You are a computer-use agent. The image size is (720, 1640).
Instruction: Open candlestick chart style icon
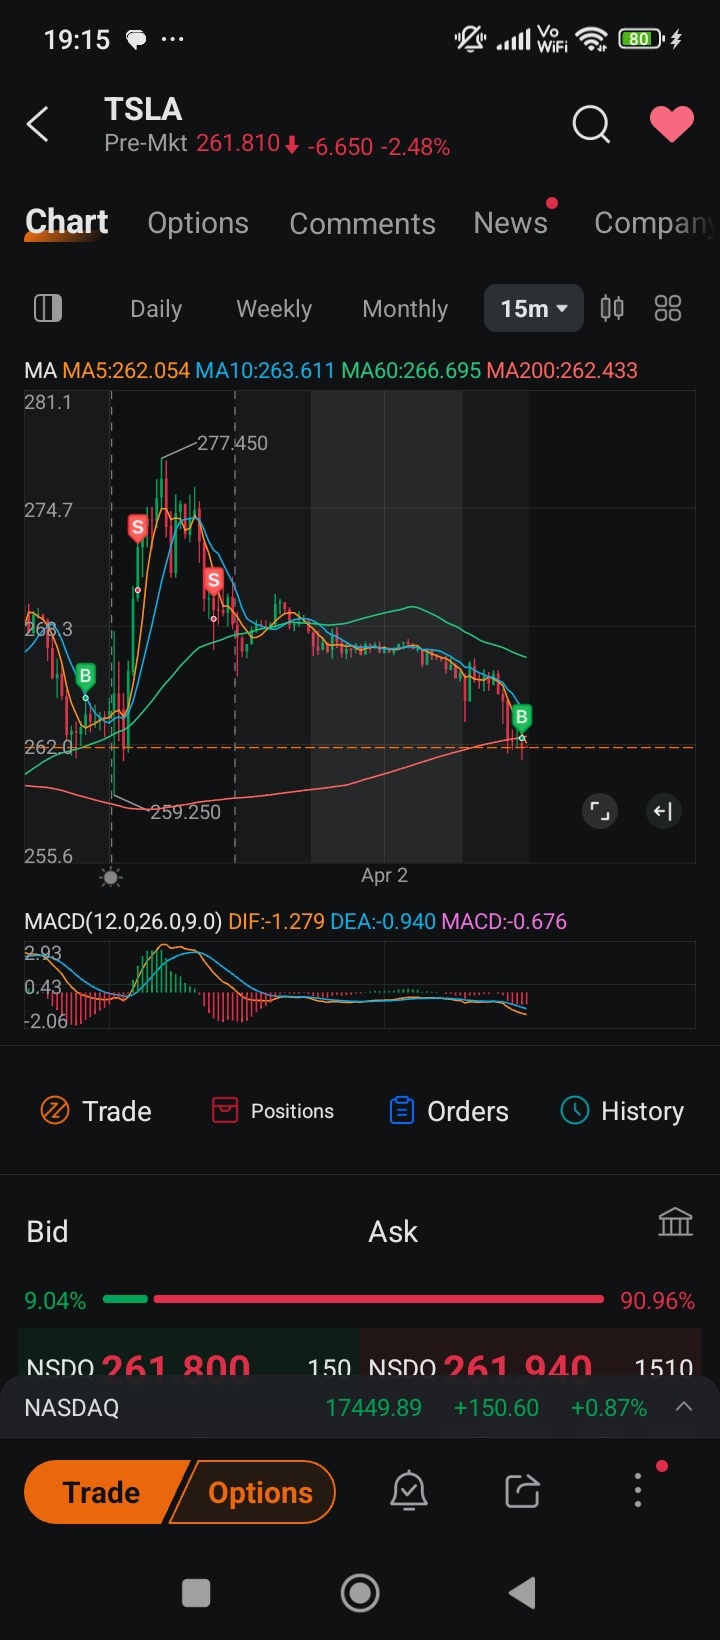[612, 308]
